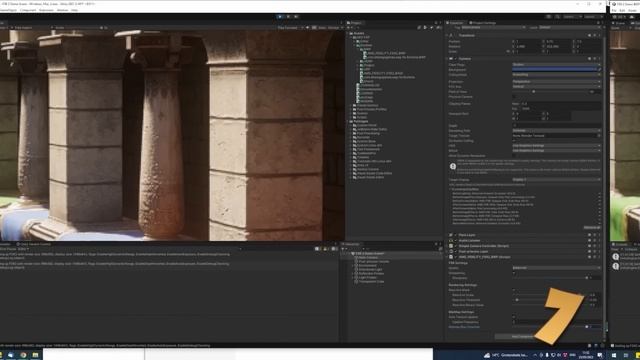The image size is (640, 360).
Task: Open the Post-process Layer more options menu
Action: [599, 251]
